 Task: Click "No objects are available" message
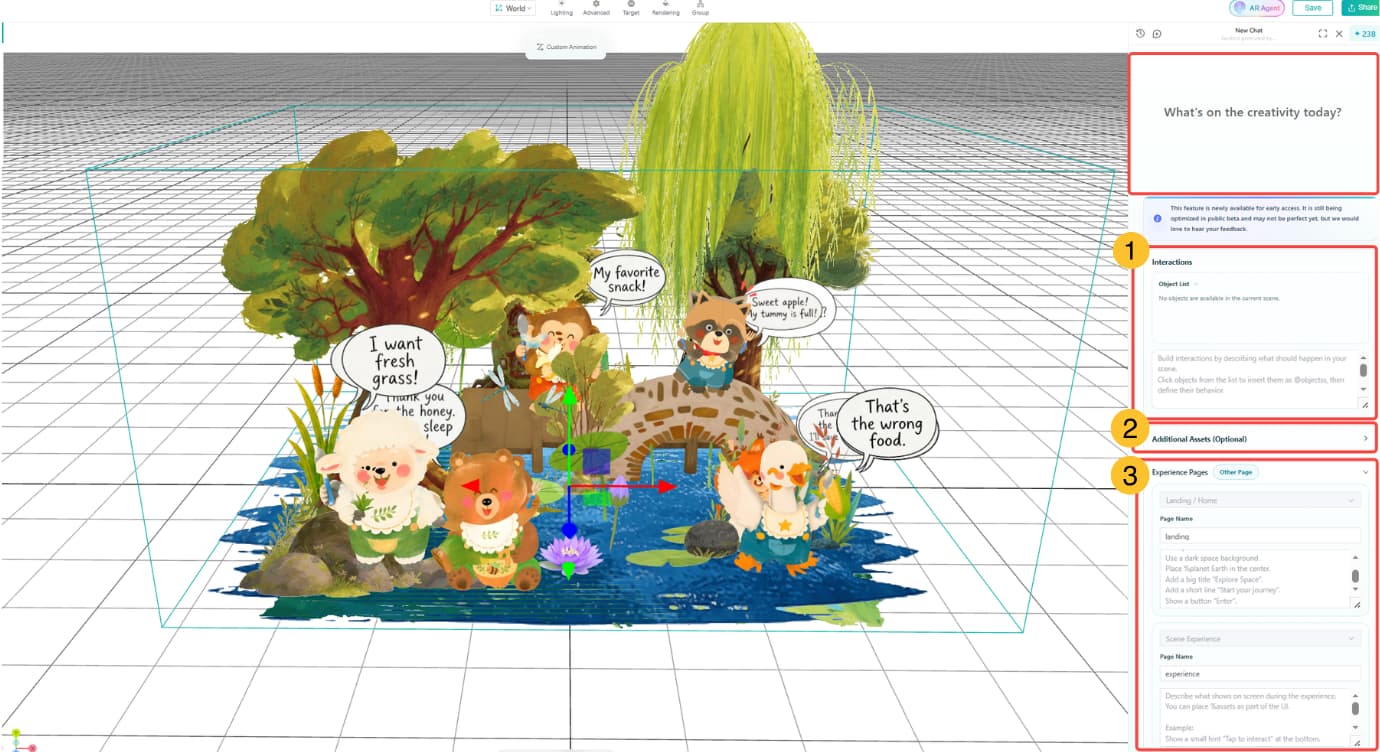(x=1218, y=298)
